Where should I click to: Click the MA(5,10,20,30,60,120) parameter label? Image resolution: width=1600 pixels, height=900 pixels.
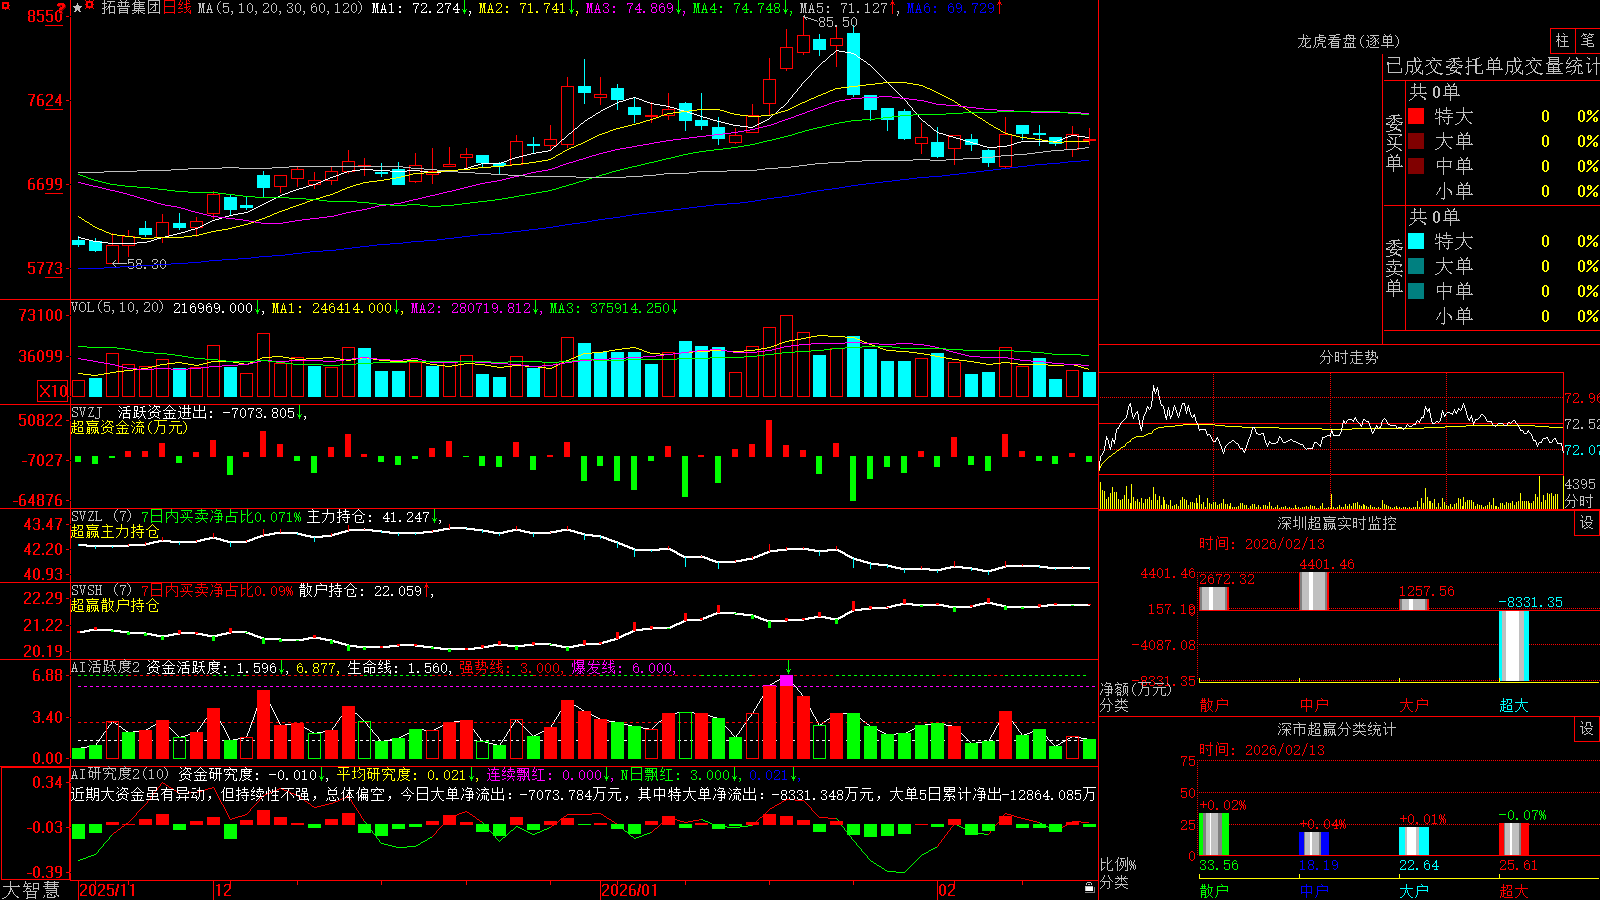[x=280, y=8]
